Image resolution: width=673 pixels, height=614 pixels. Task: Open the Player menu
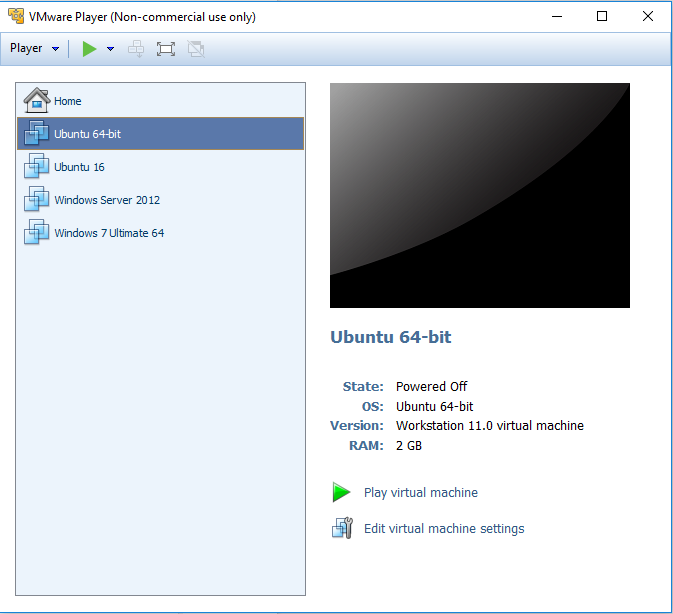[34, 48]
